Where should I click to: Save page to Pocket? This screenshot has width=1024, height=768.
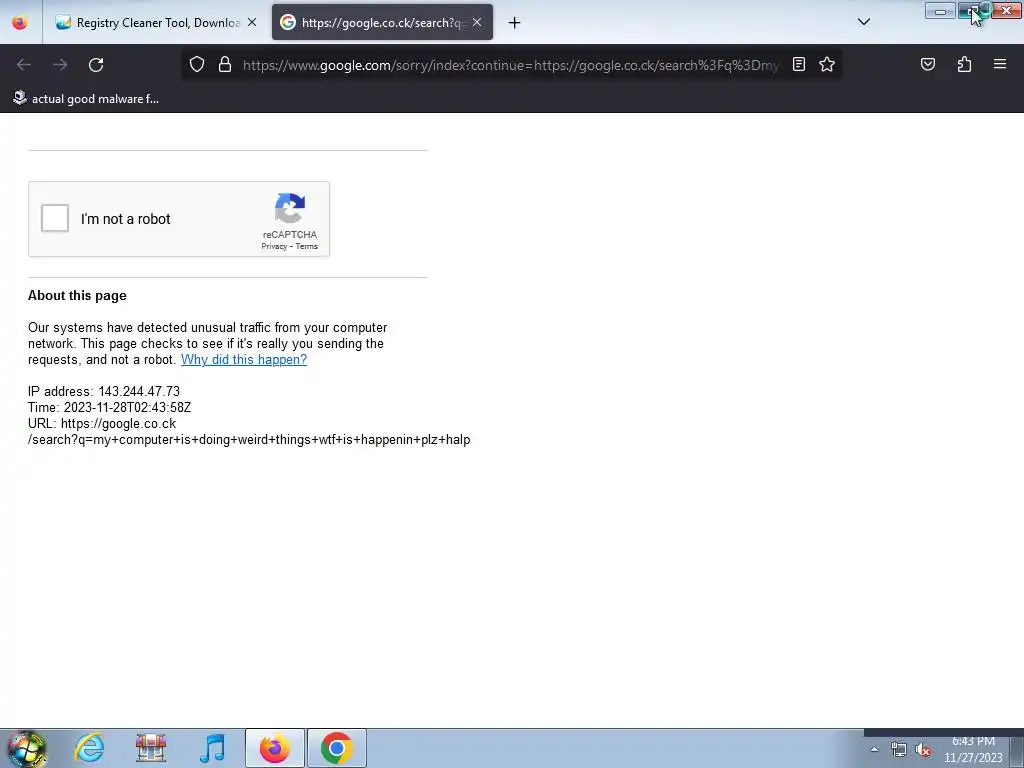coord(928,64)
